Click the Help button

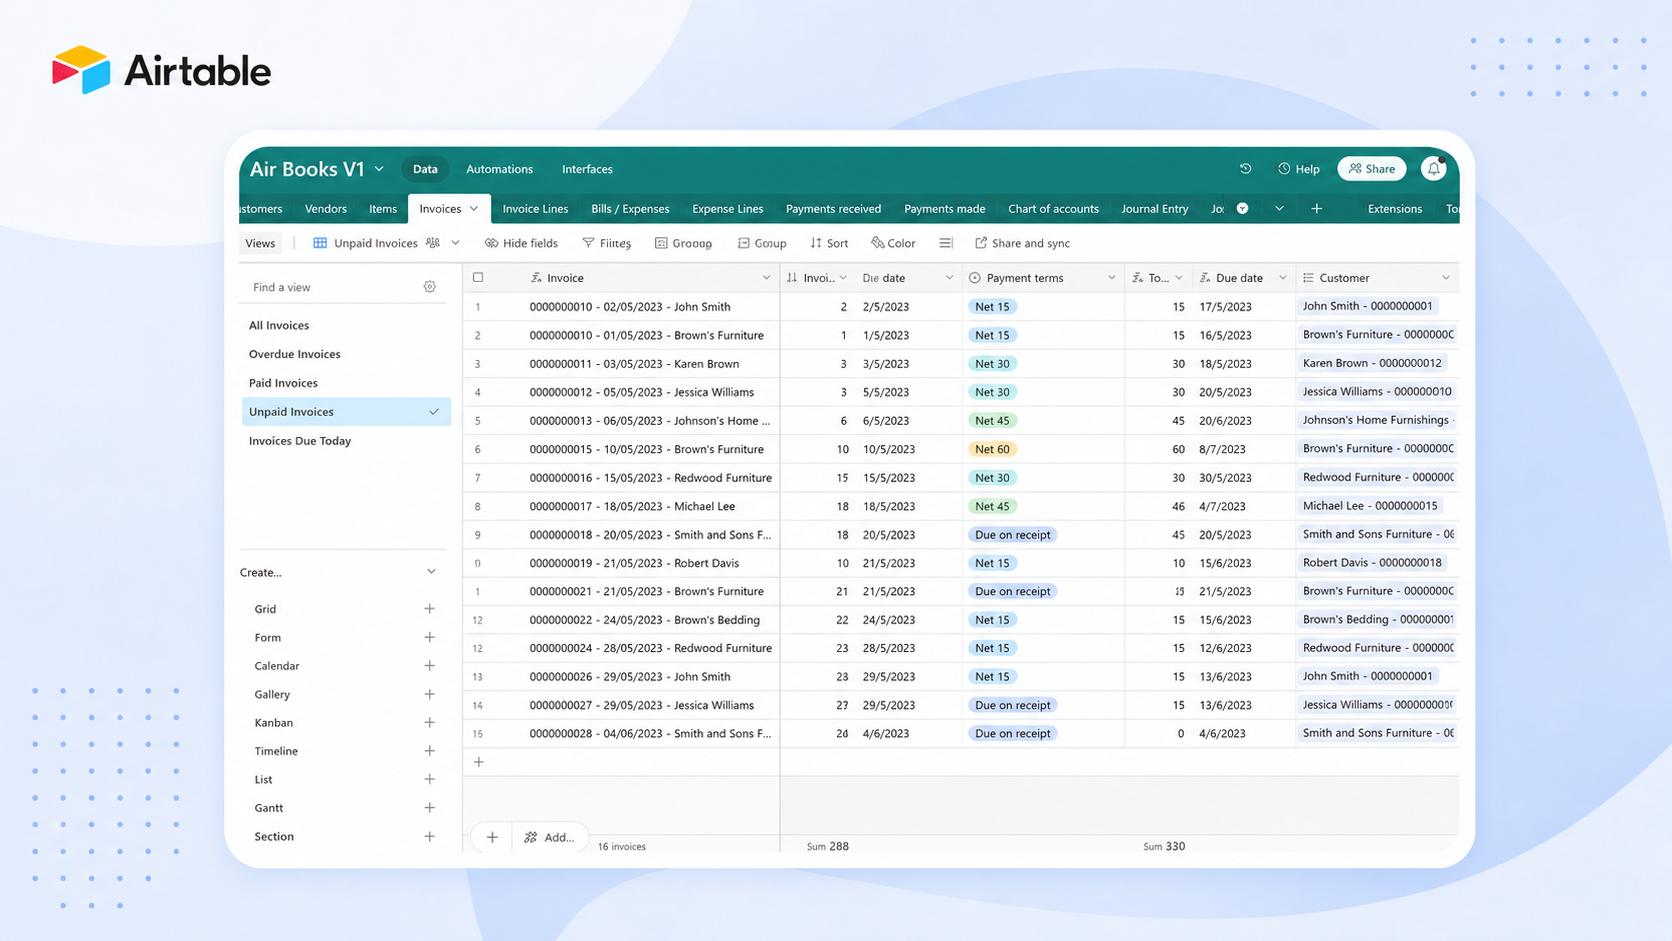1299,169
